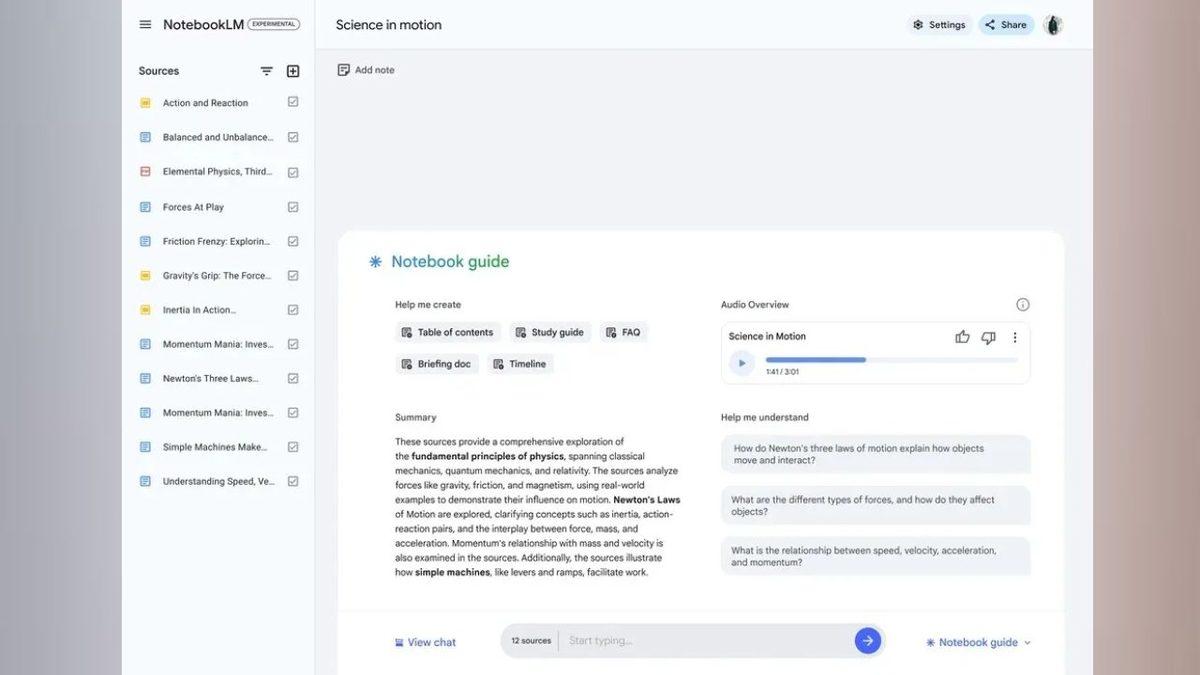Select the 'Study guide' creation option
The height and width of the screenshot is (675, 1200).
click(x=550, y=331)
